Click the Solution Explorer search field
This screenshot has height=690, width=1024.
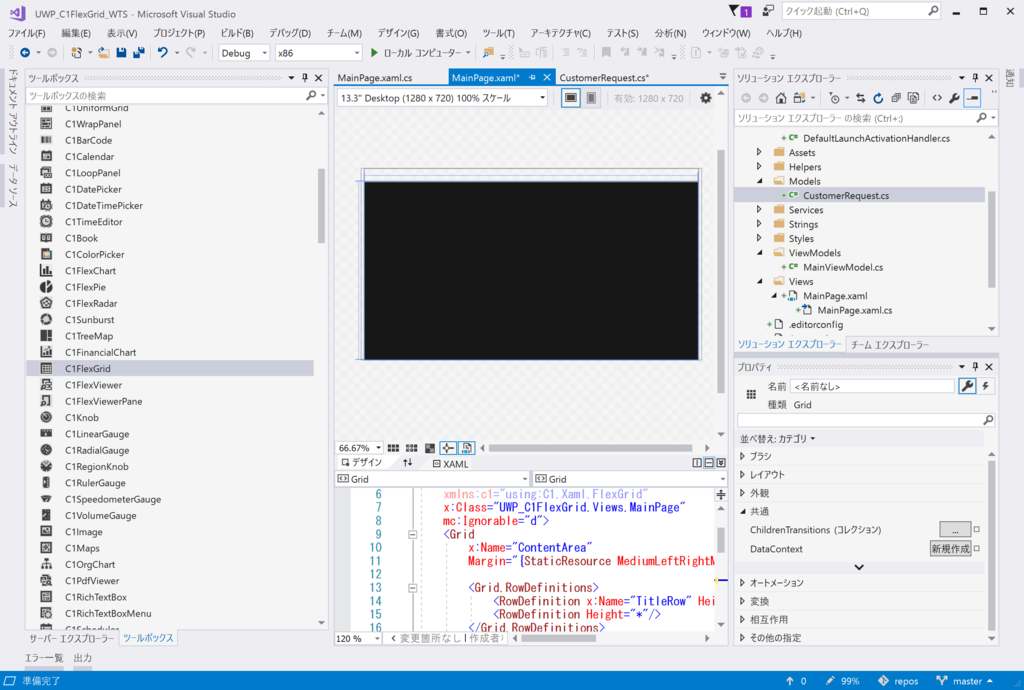pyautogui.click(x=856, y=118)
